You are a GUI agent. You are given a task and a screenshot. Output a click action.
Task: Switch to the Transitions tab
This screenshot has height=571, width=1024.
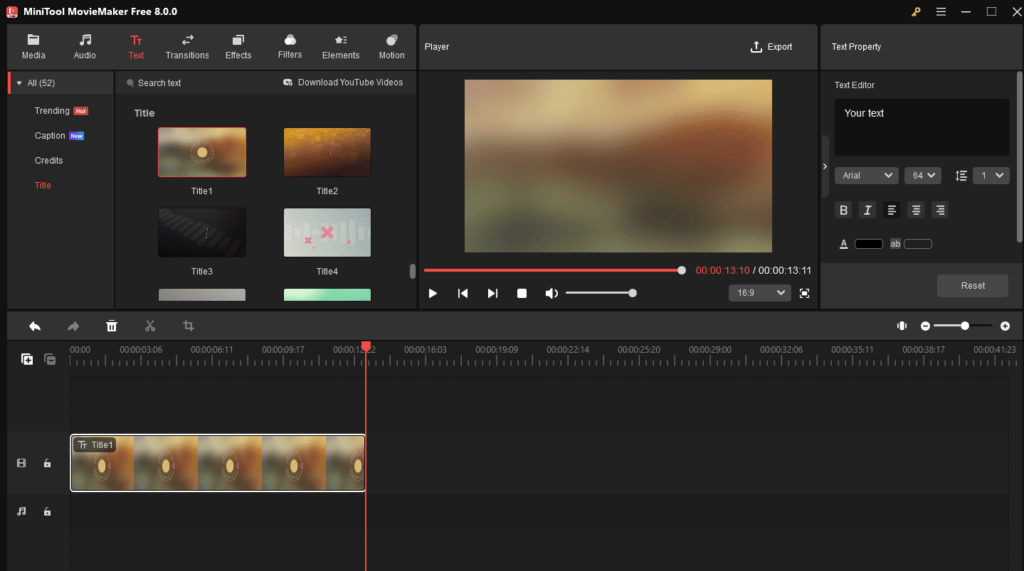point(187,47)
